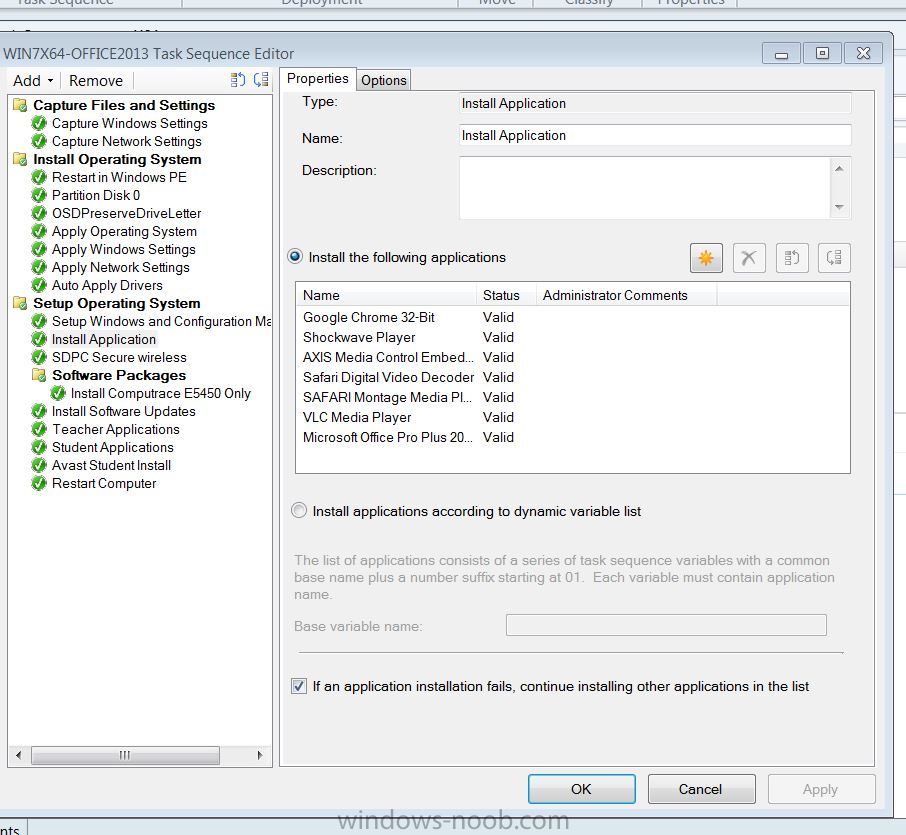Select Apply Windows Settings step
This screenshot has width=906, height=835.
124,249
